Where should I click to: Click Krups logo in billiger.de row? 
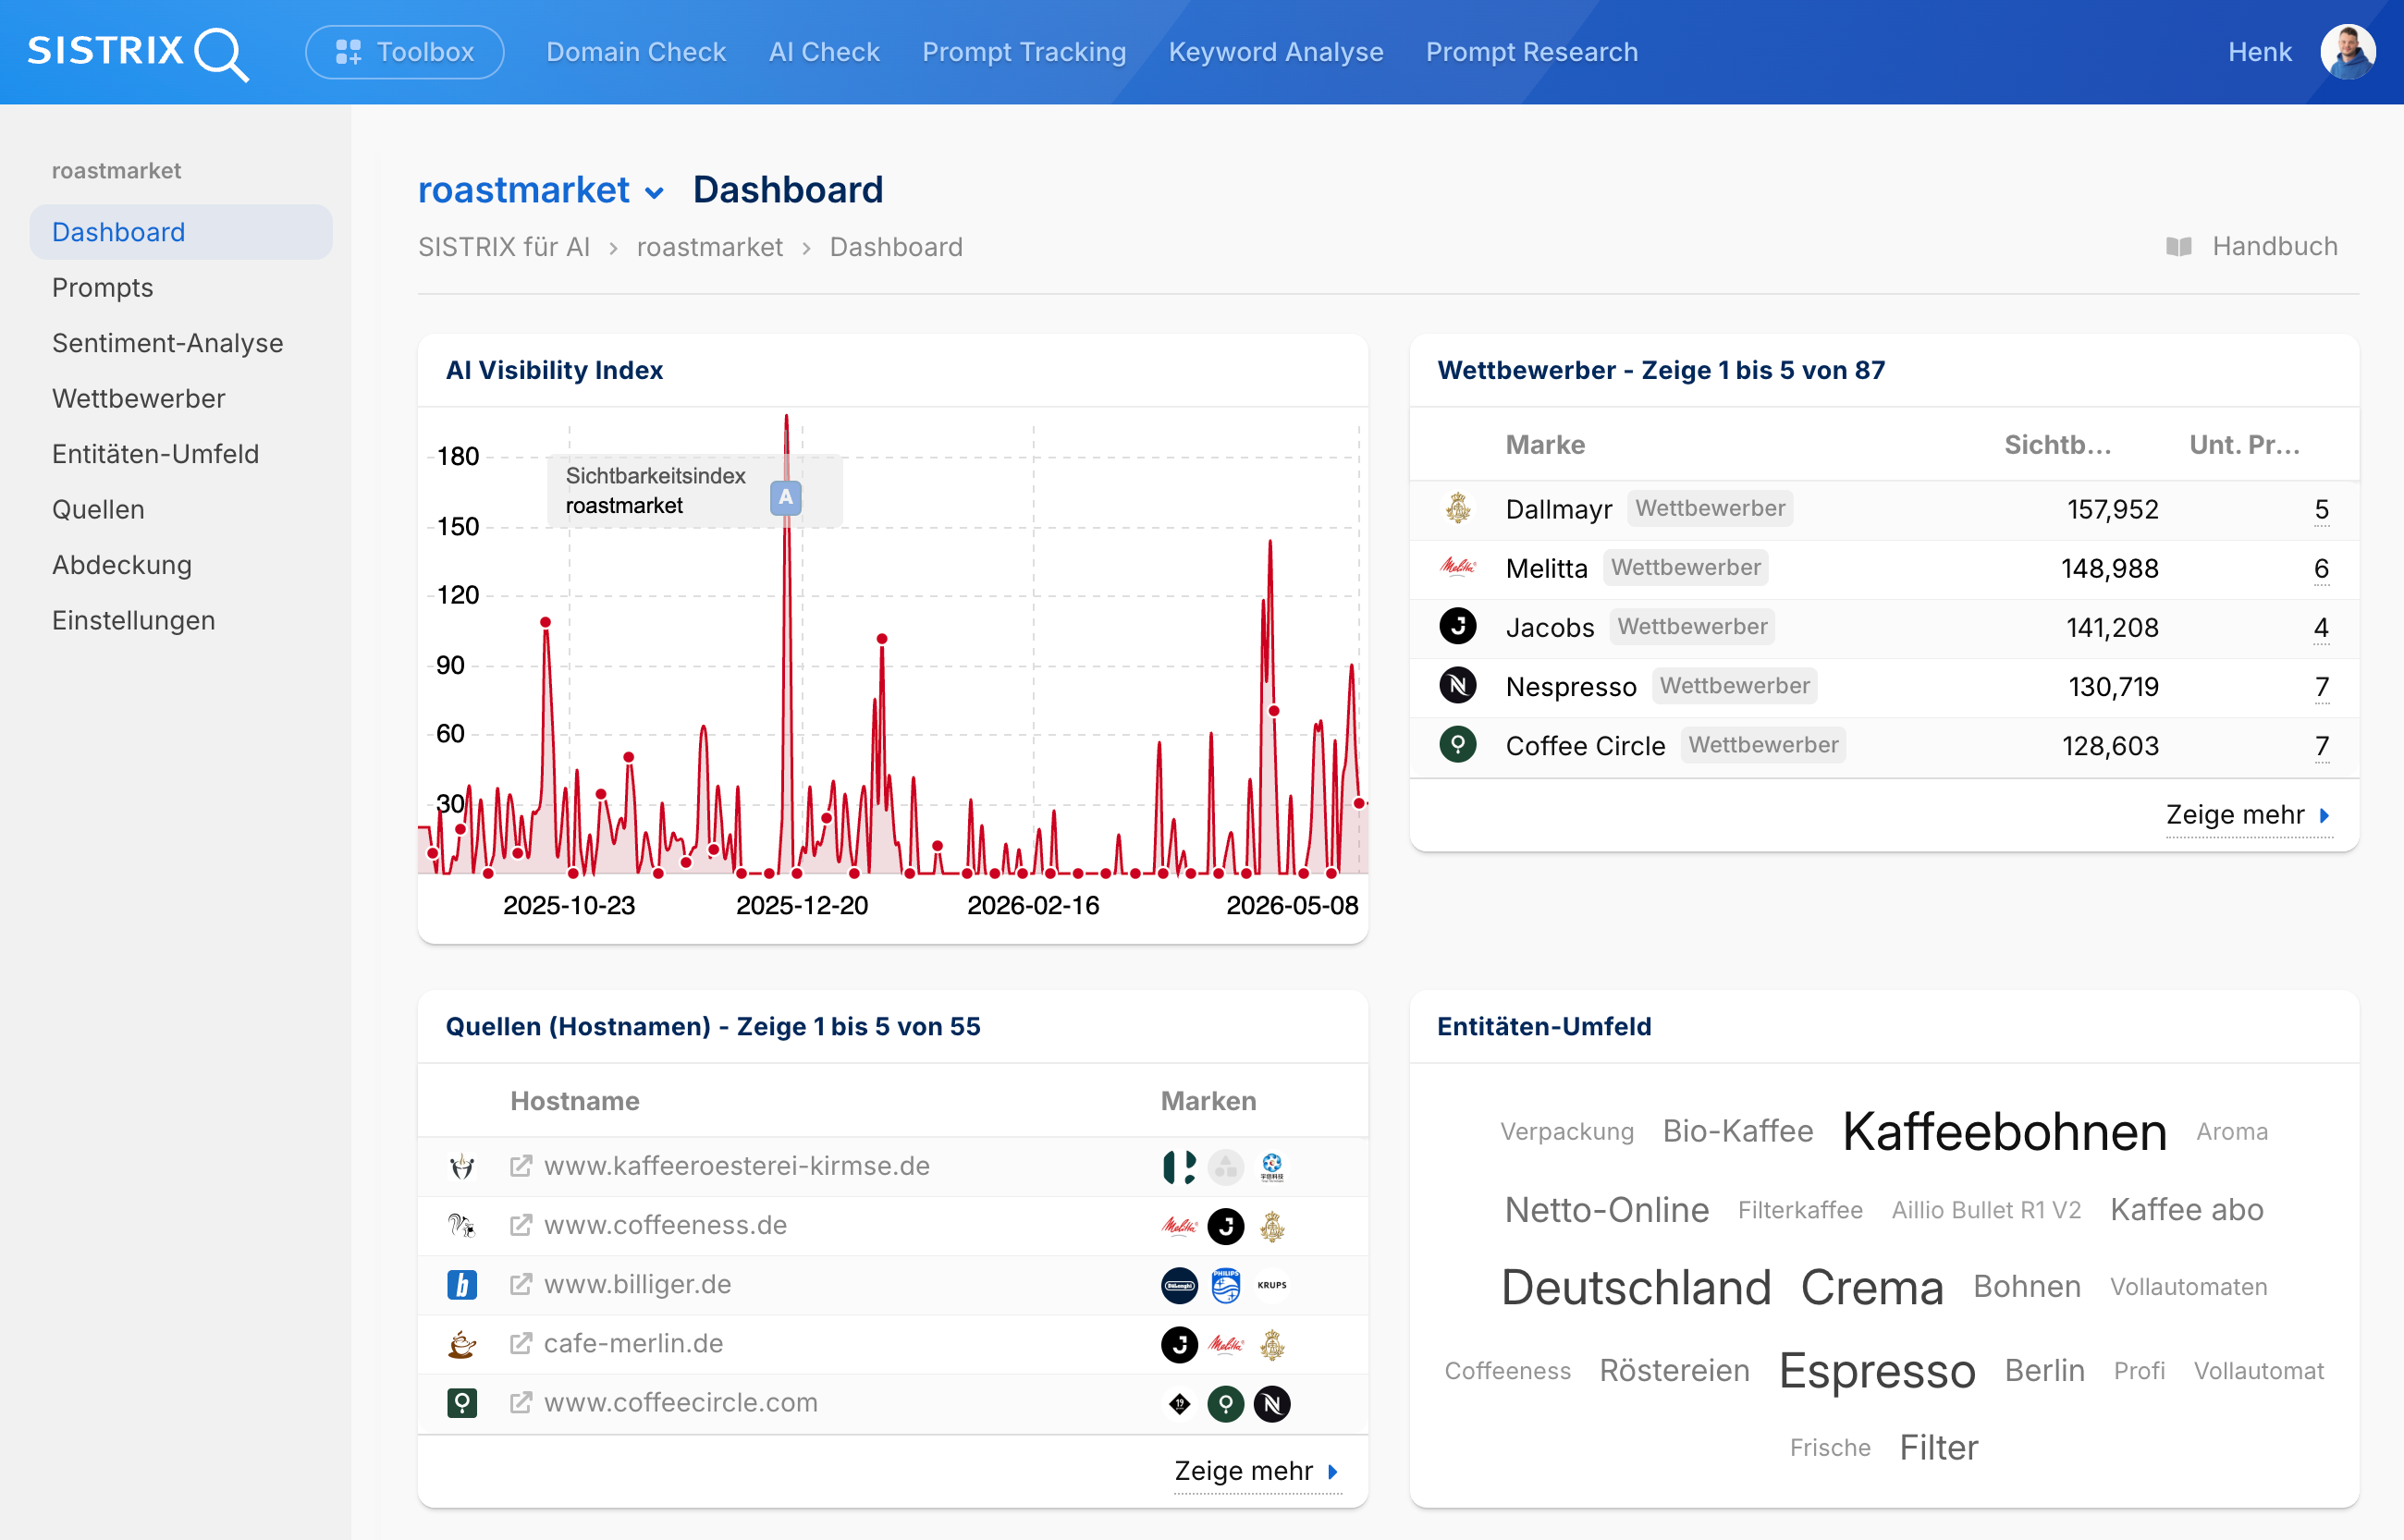pos(1272,1285)
